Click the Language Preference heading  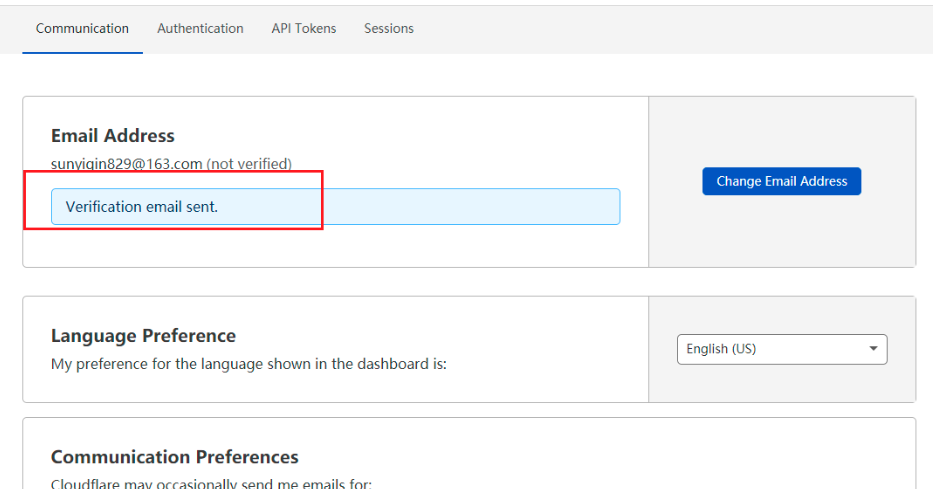tap(143, 336)
